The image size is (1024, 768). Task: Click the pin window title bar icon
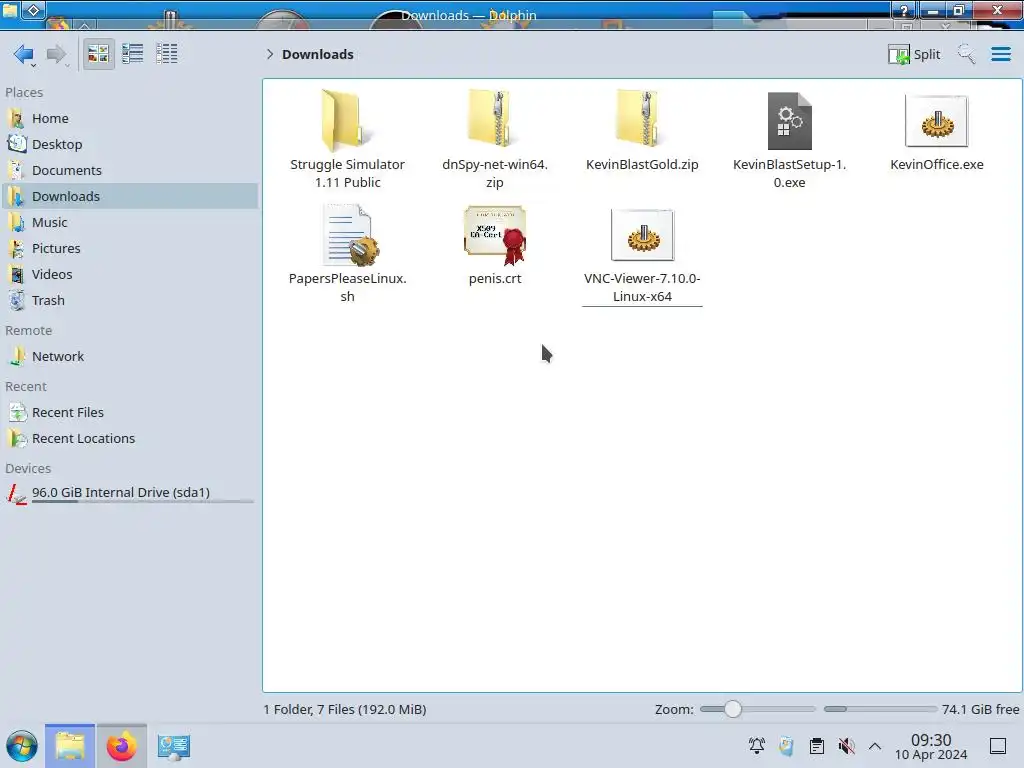pyautogui.click(x=34, y=10)
